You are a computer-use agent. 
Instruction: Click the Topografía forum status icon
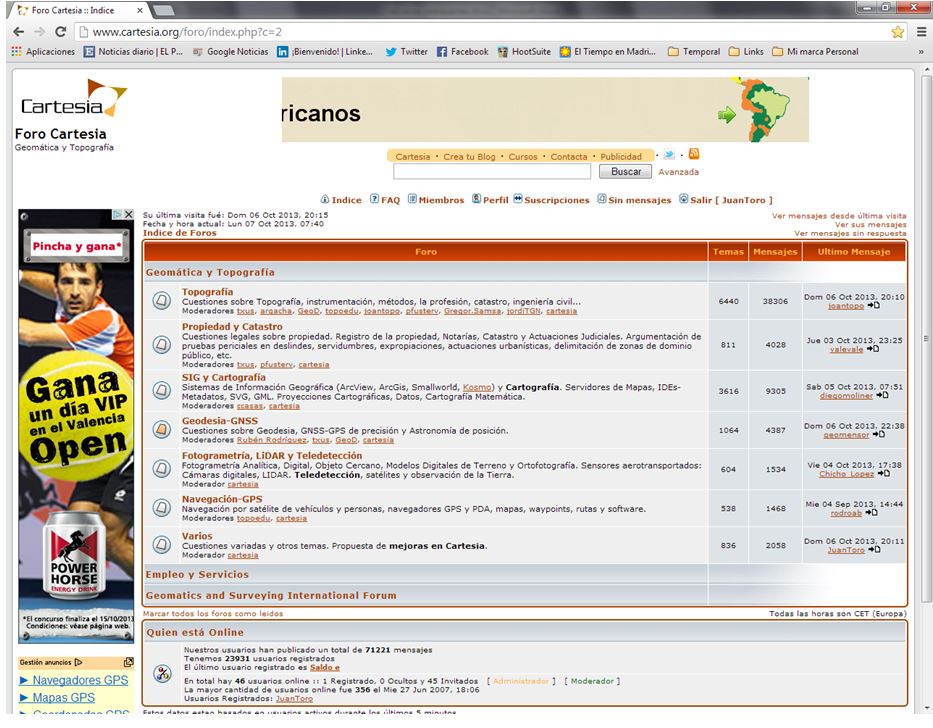160,301
